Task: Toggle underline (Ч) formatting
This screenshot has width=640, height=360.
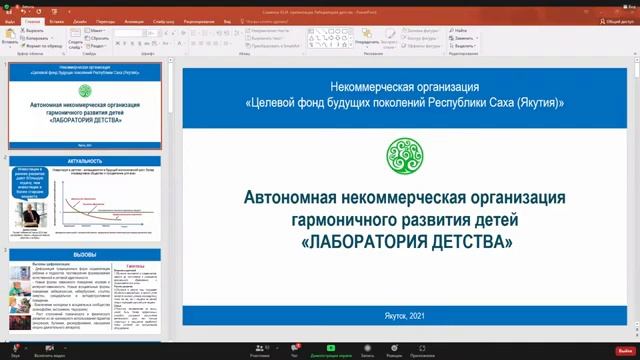Action: [x=132, y=43]
